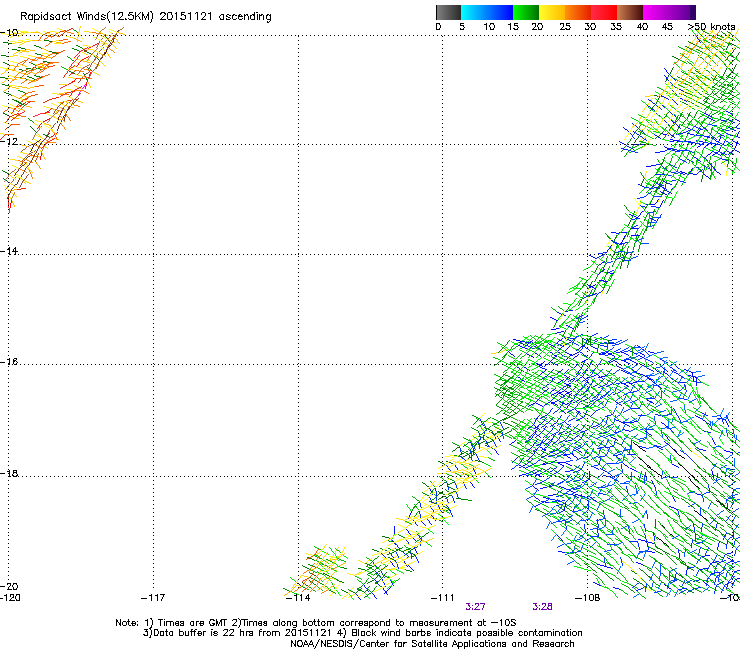
Task: Click the orange 25-30 knots color segment
Action: pos(578,12)
